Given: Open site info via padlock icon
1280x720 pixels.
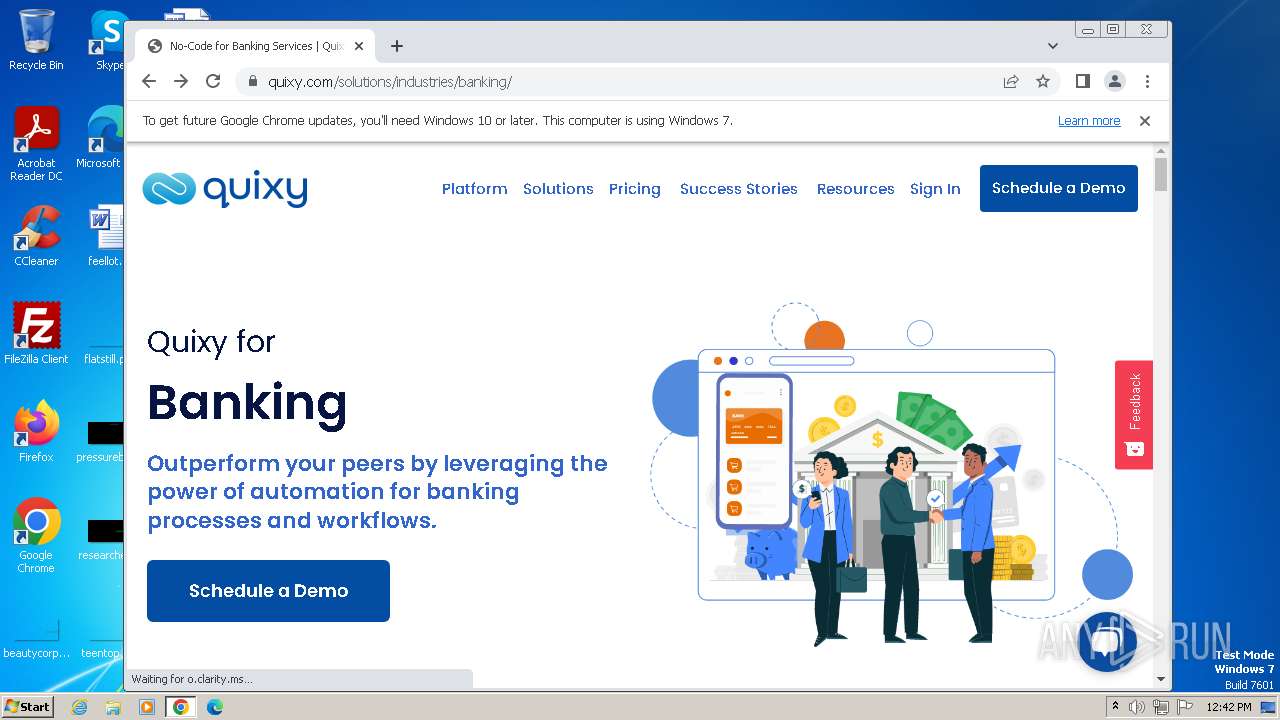Looking at the screenshot, I should [x=252, y=82].
